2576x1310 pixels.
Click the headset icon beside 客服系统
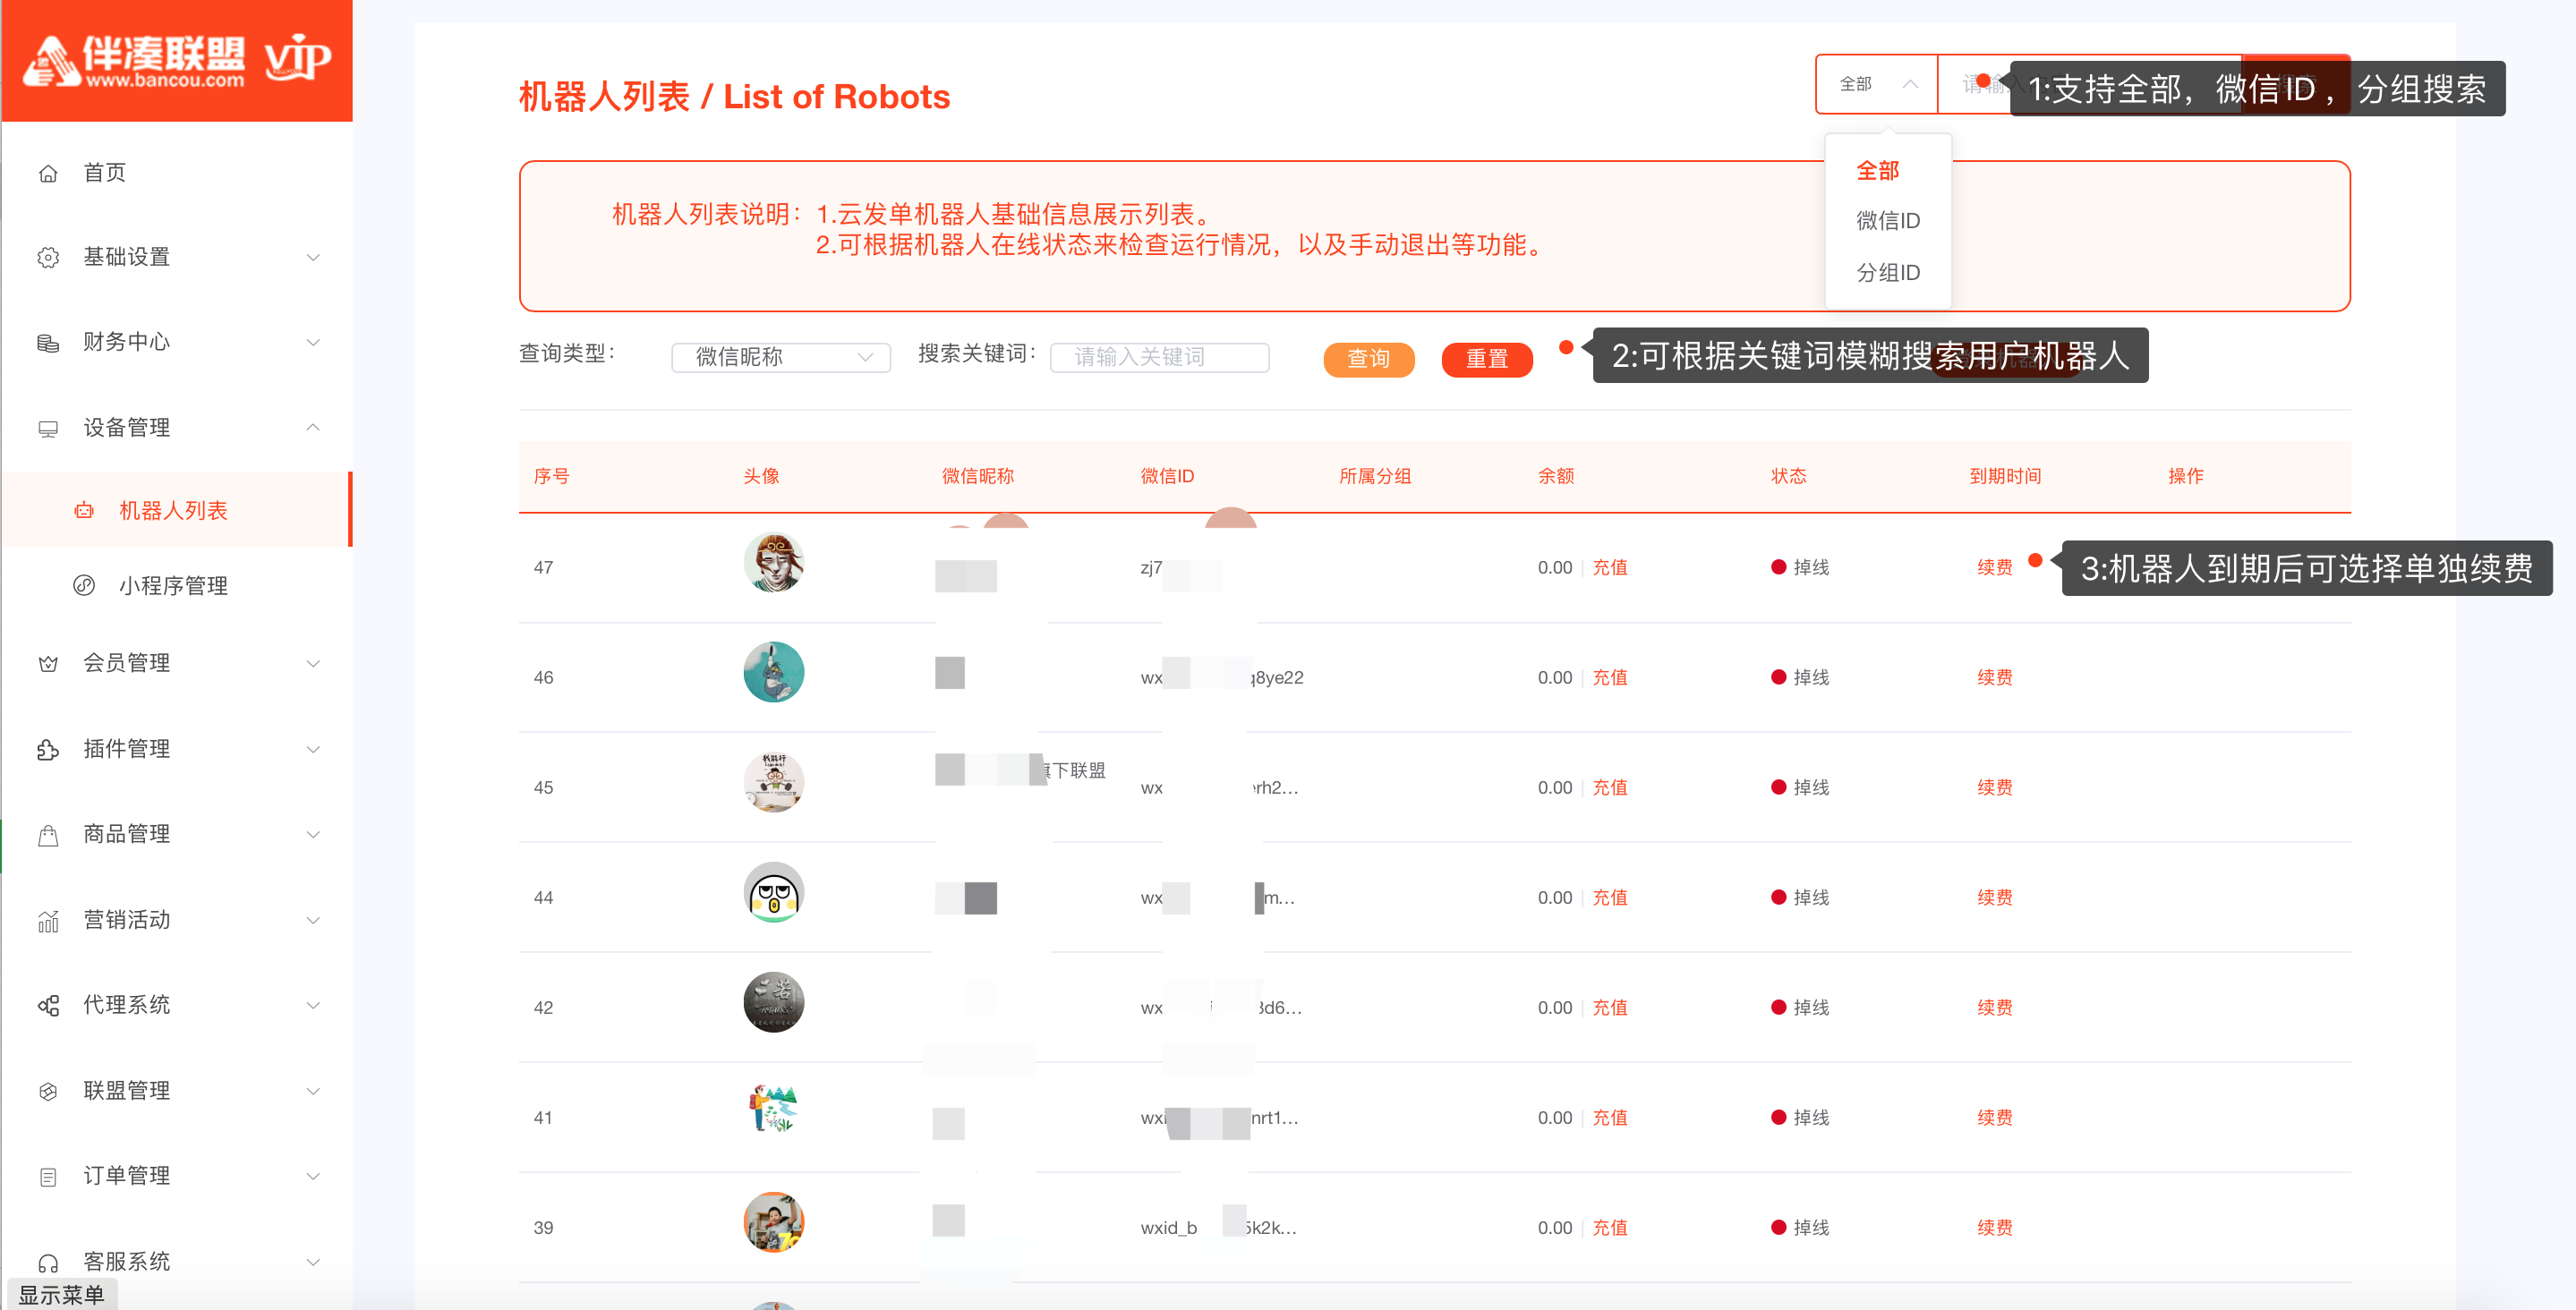[x=48, y=1263]
